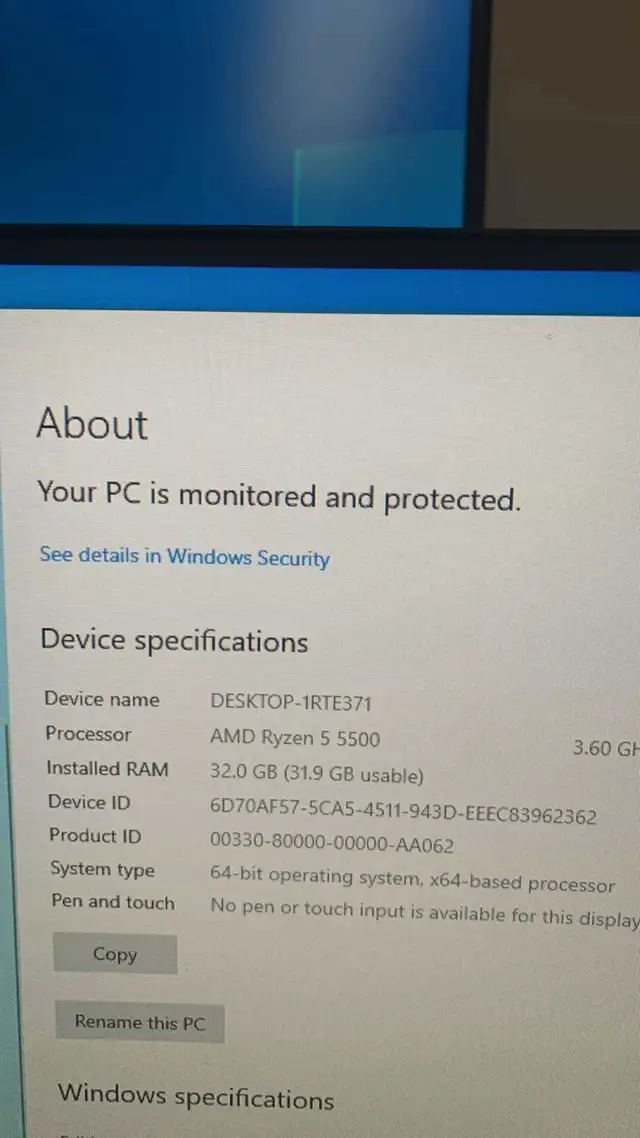Screen dimensions: 640x1138
Task: Click the Device specifications heading
Action: pos(174,641)
